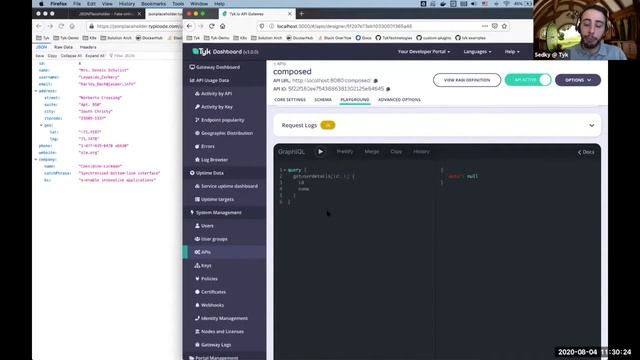
Task: Click View Raw Definition button
Action: (x=467, y=80)
